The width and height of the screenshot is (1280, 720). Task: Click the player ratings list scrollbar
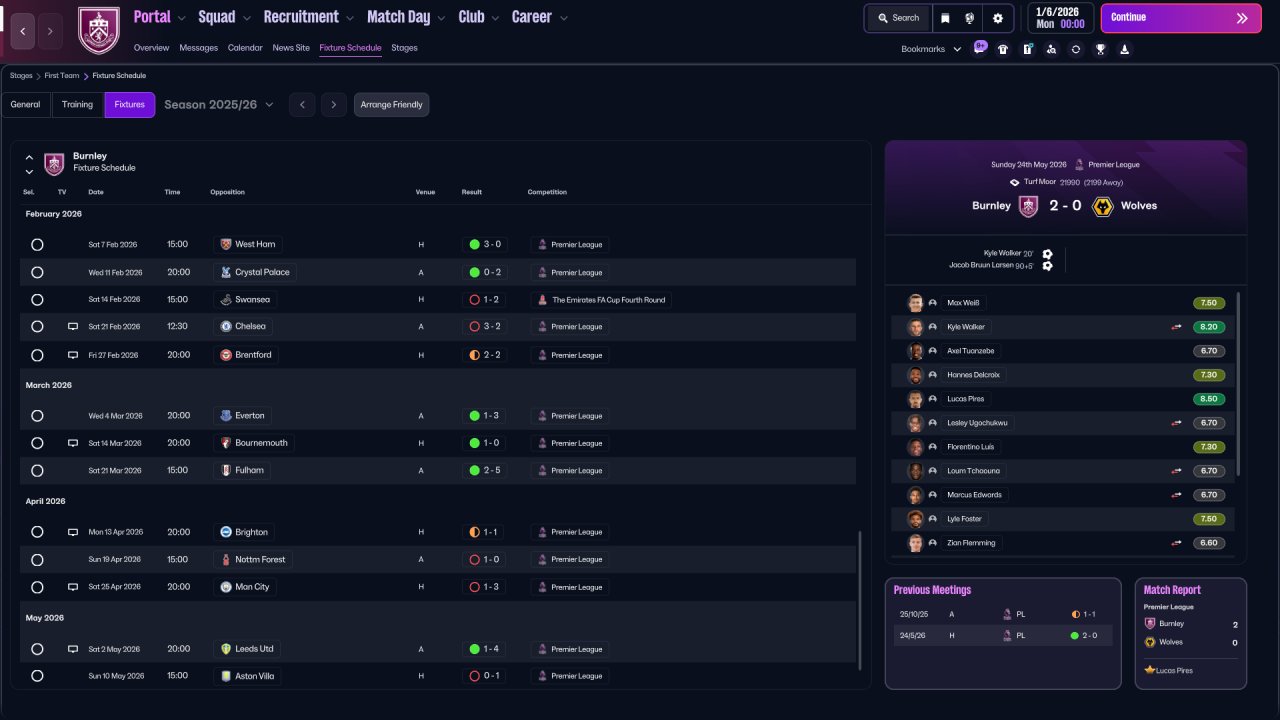click(x=1238, y=384)
